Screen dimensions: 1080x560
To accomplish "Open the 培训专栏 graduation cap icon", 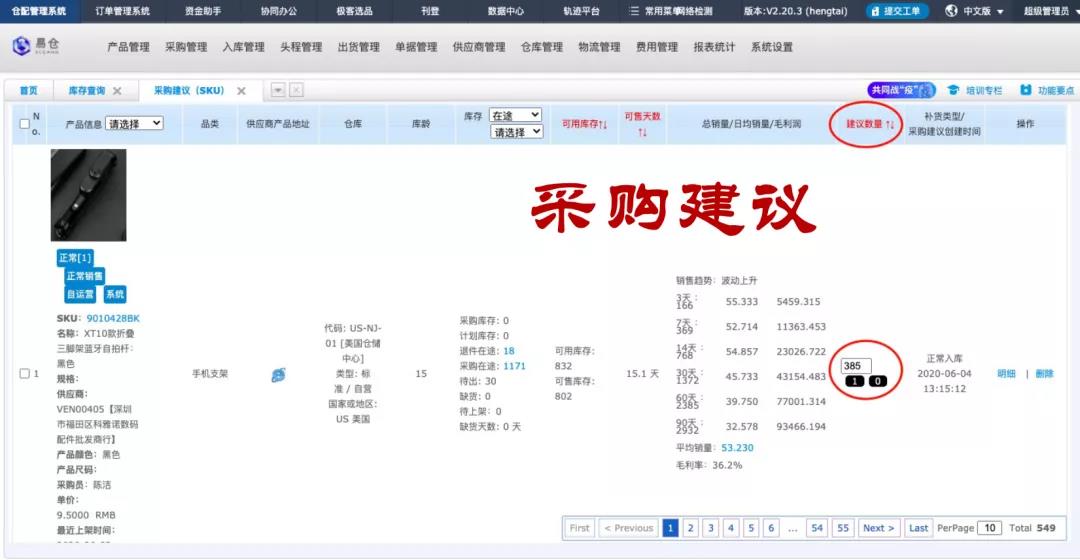I will click(953, 90).
